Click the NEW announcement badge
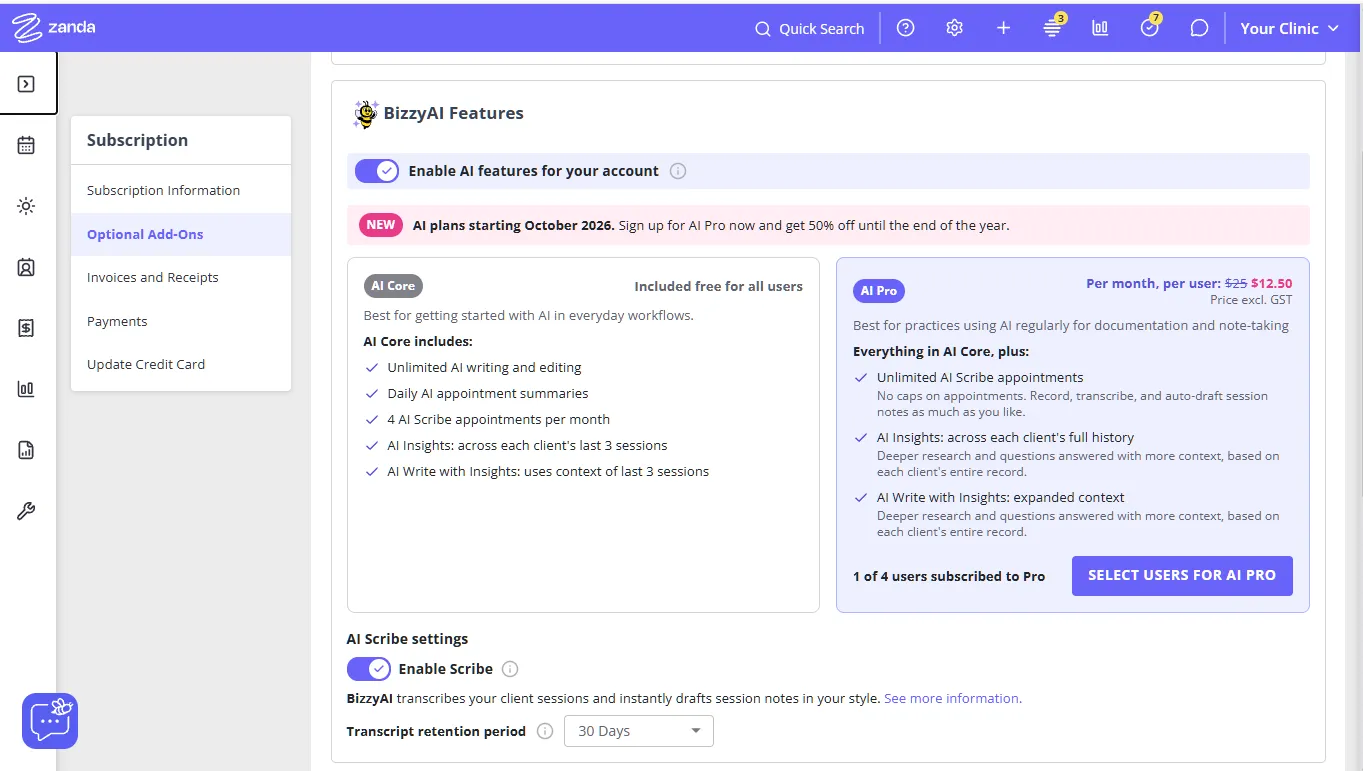 coord(381,225)
